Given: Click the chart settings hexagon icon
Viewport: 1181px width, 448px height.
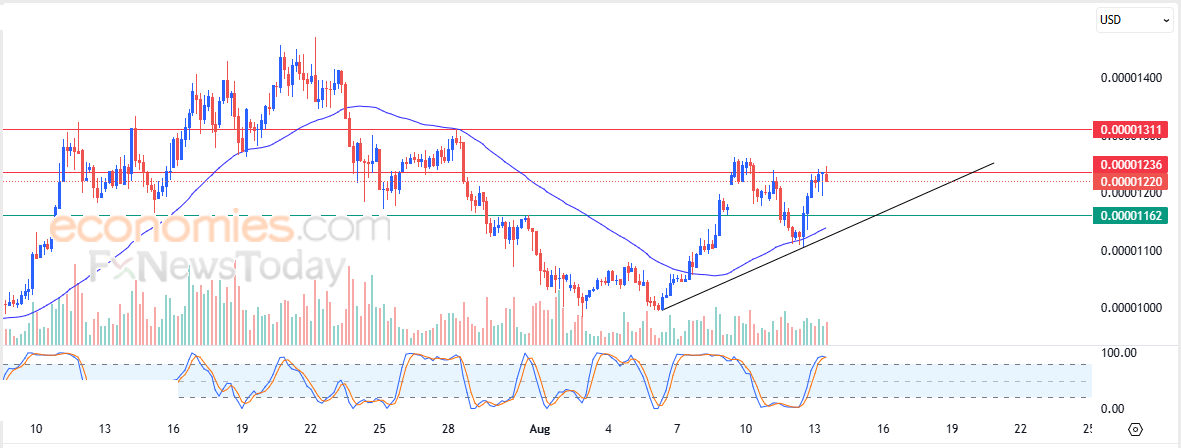Looking at the screenshot, I should click(1136, 430).
